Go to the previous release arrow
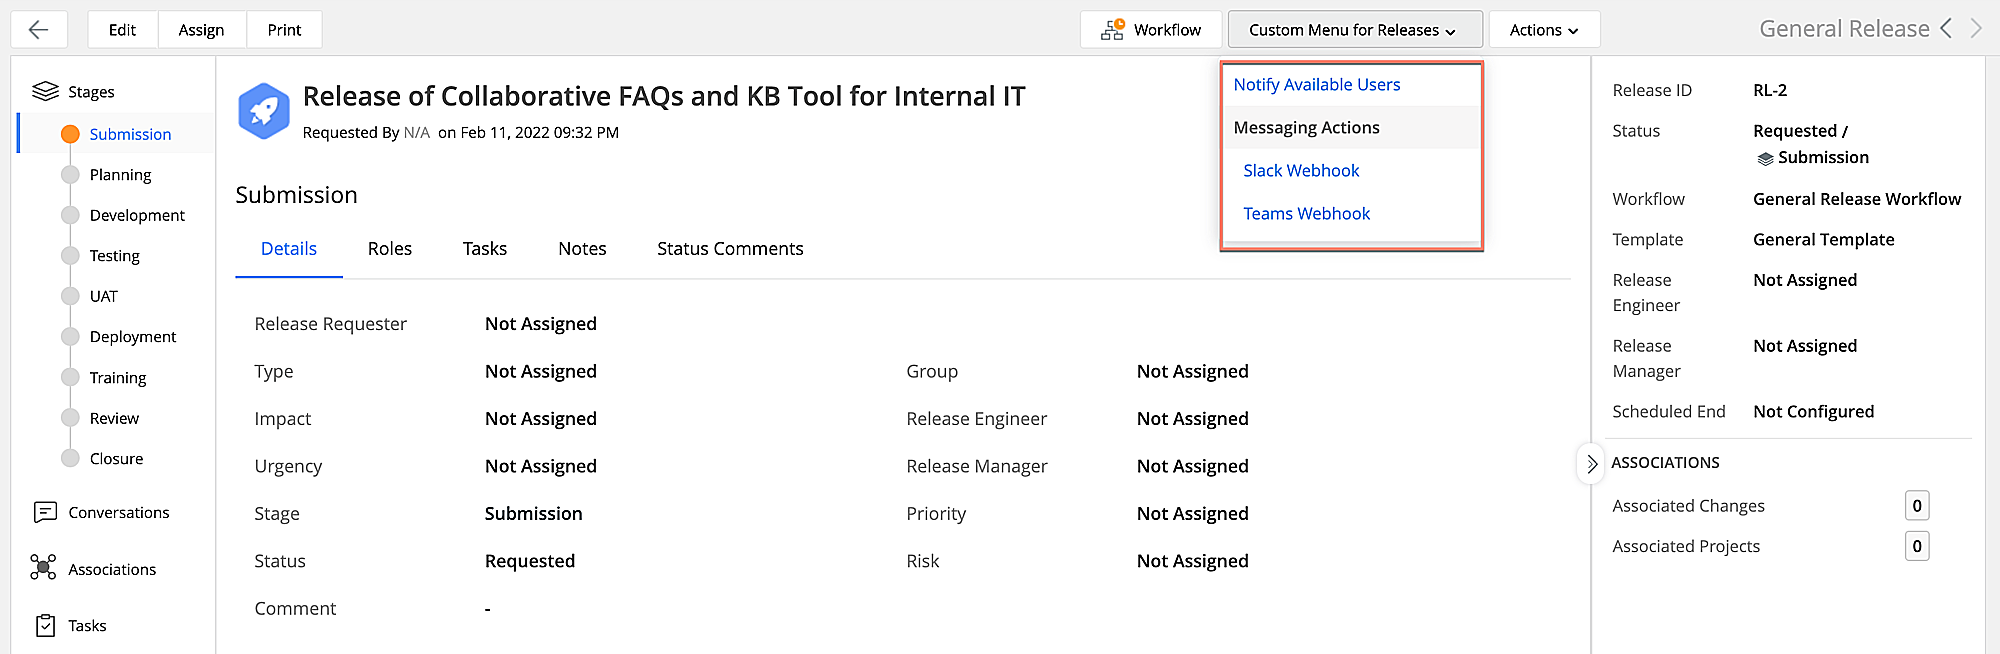The height and width of the screenshot is (654, 2000). point(1946,29)
